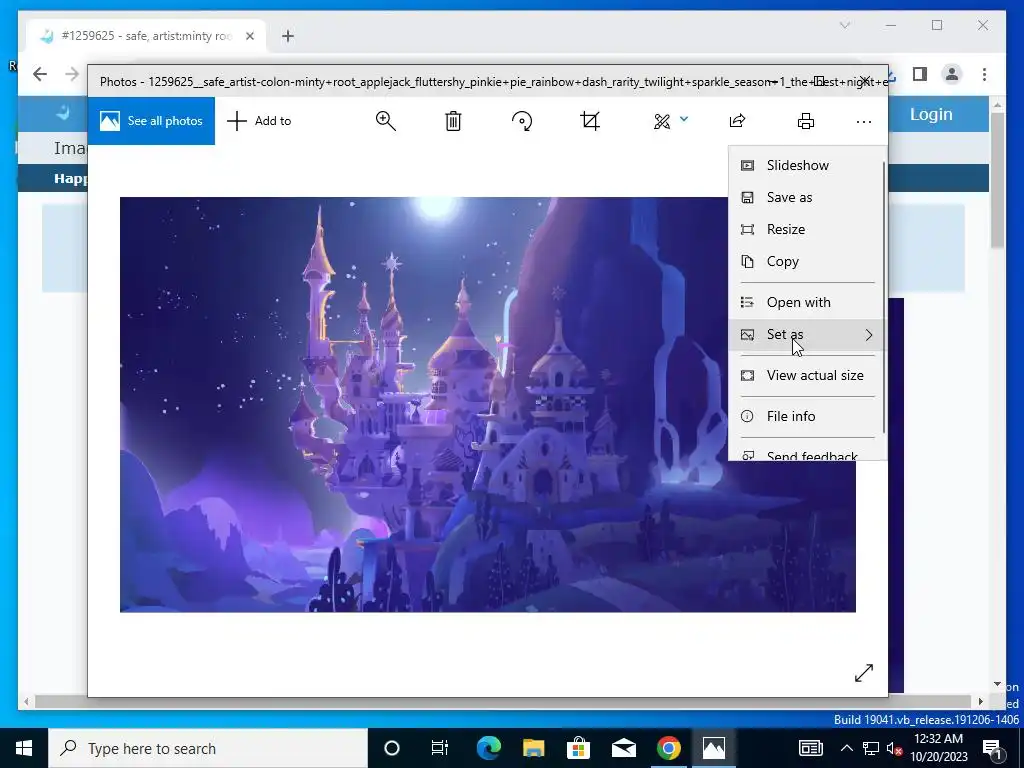Click the taskbar search box

(208, 748)
